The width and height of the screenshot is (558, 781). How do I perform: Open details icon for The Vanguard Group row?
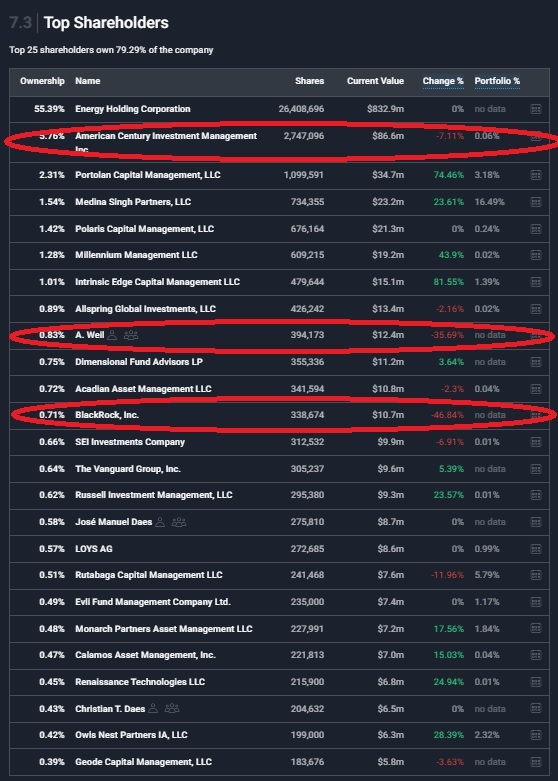point(536,469)
